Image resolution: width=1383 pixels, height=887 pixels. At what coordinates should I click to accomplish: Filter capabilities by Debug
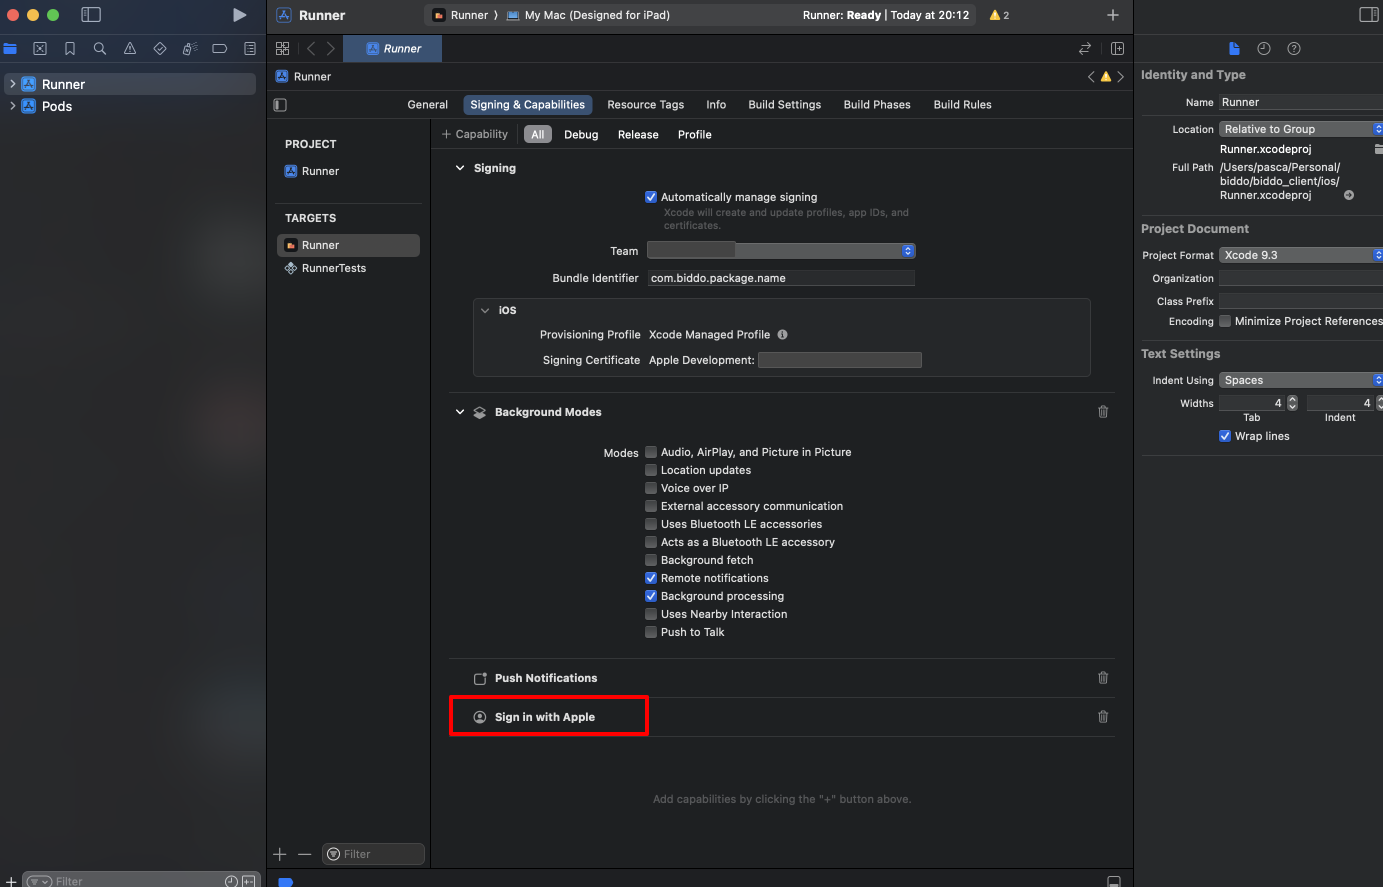581,135
